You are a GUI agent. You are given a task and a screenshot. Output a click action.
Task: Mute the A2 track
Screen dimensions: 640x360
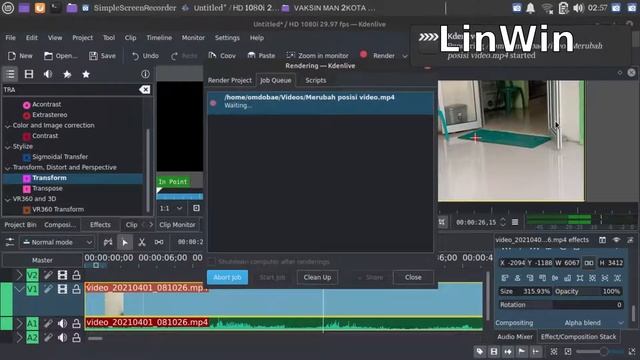click(x=62, y=338)
